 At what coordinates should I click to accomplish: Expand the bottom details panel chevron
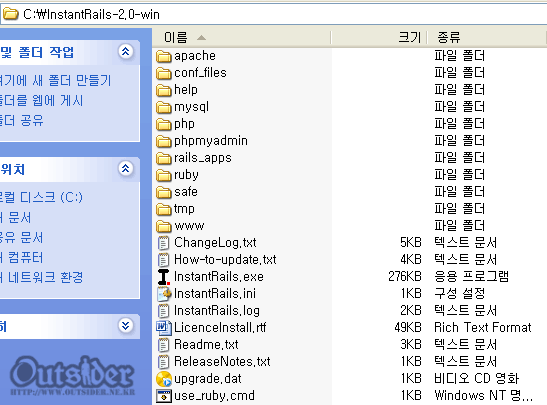[x=126, y=325]
